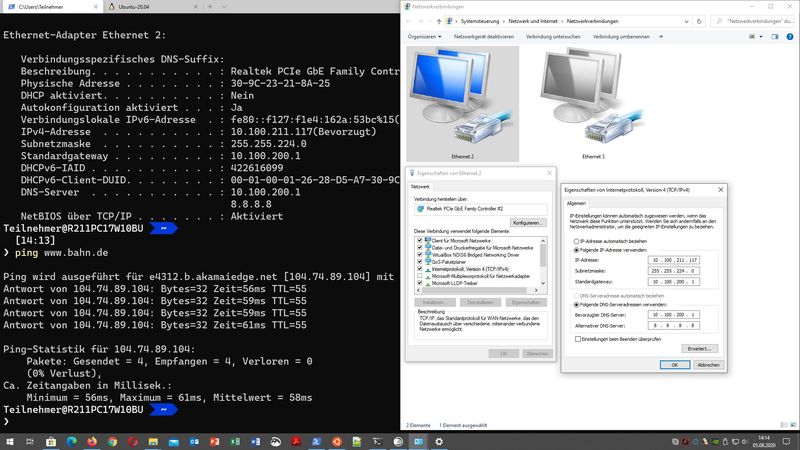Expand the Systemsteuerung breadcrumb arrow

(x=504, y=21)
